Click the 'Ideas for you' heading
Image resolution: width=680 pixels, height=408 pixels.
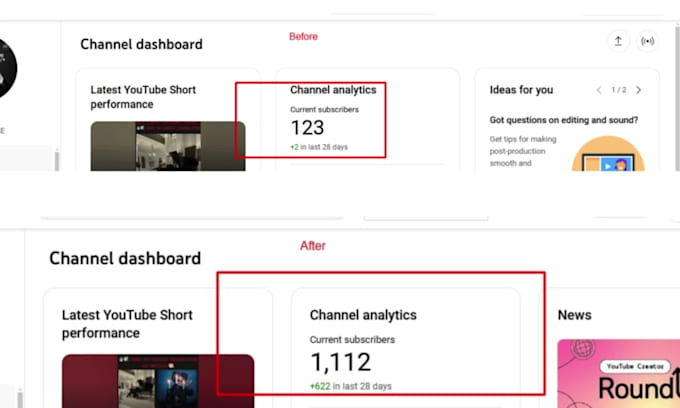click(x=521, y=90)
